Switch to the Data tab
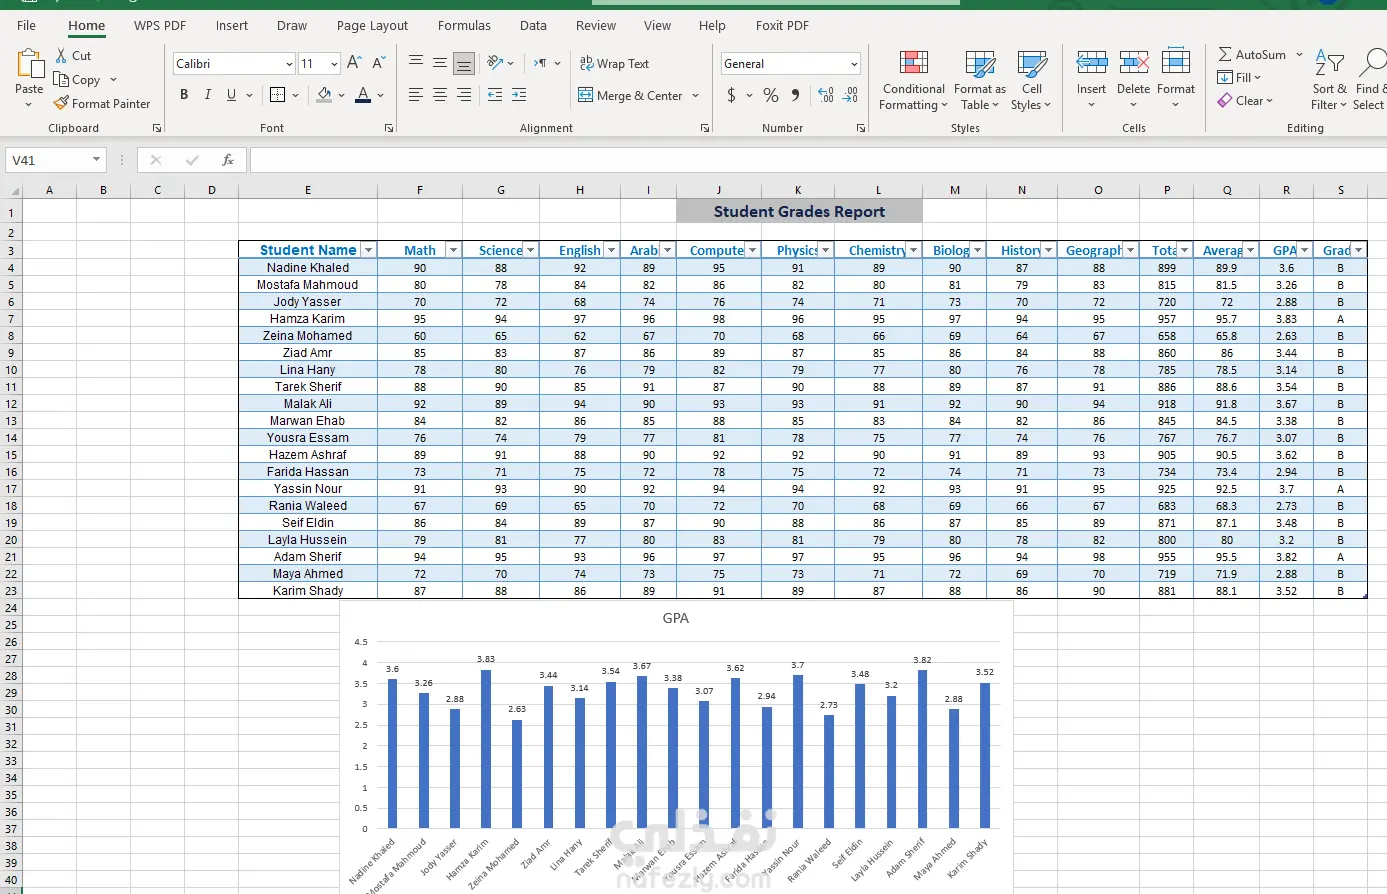Image resolution: width=1387 pixels, height=894 pixels. (533, 25)
